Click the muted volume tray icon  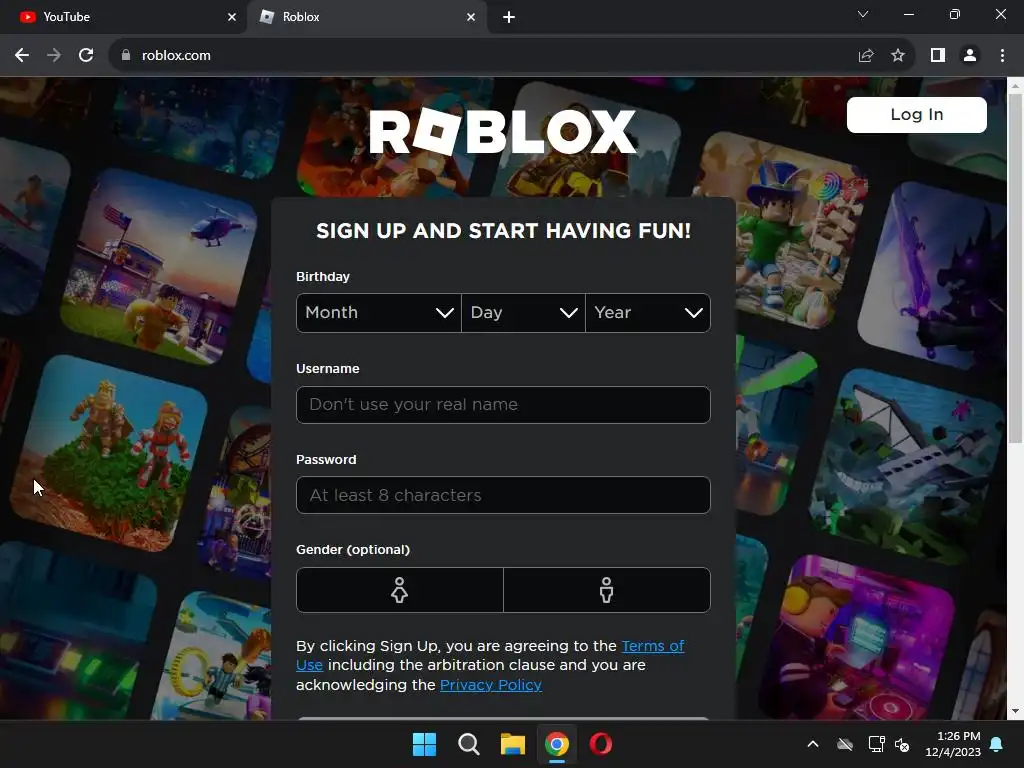[902, 744]
